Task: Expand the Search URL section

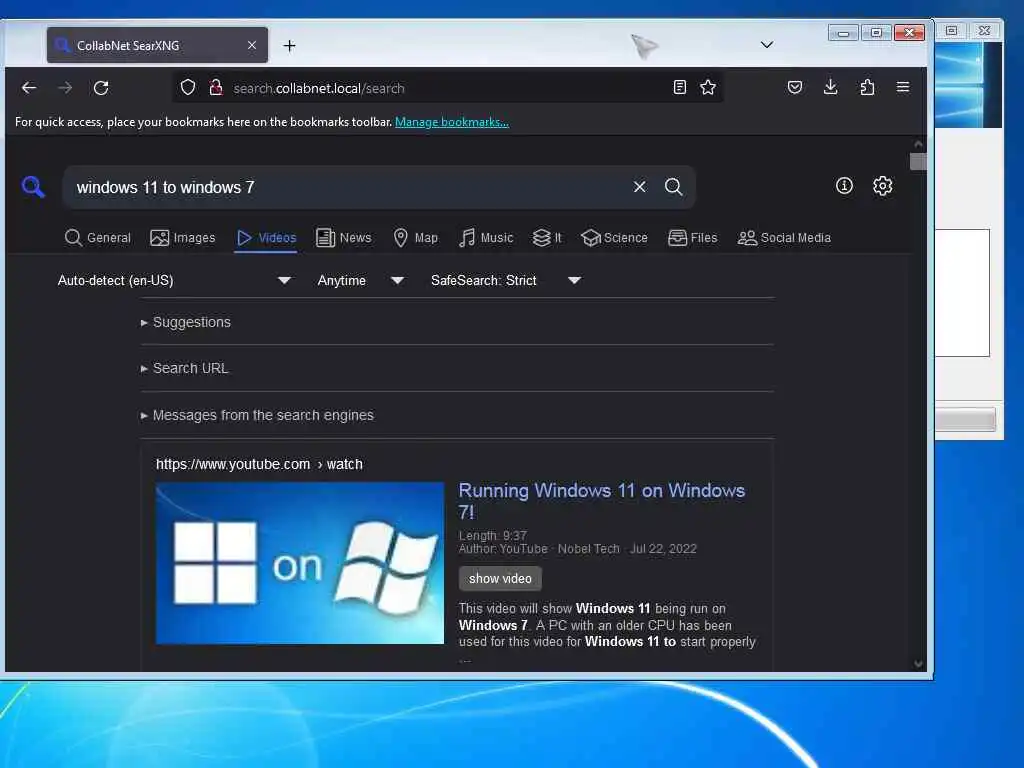Action: click(x=185, y=368)
